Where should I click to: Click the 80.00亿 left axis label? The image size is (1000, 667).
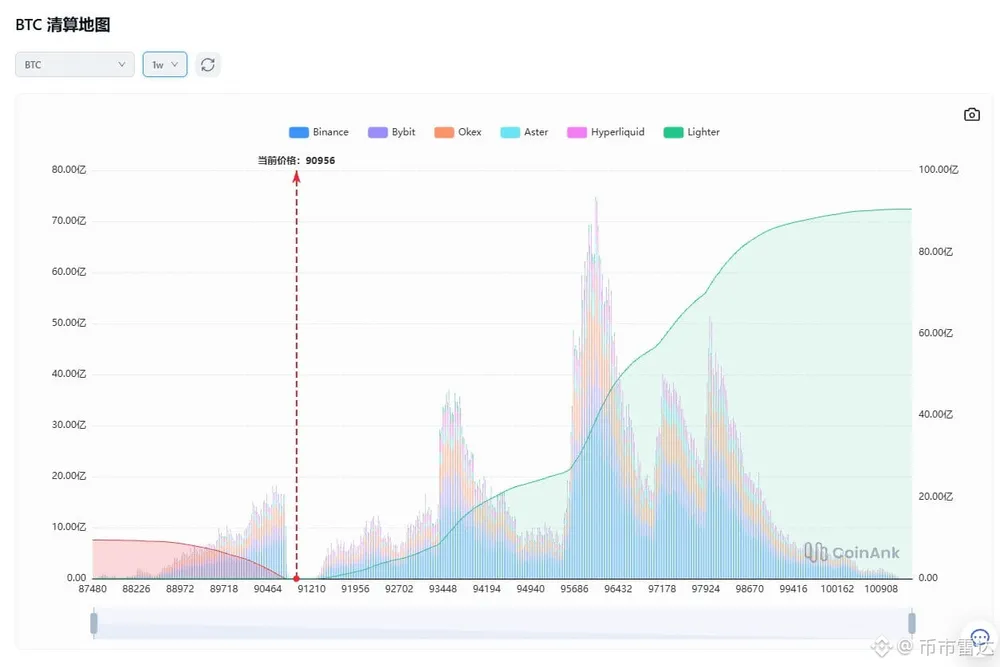coord(69,170)
